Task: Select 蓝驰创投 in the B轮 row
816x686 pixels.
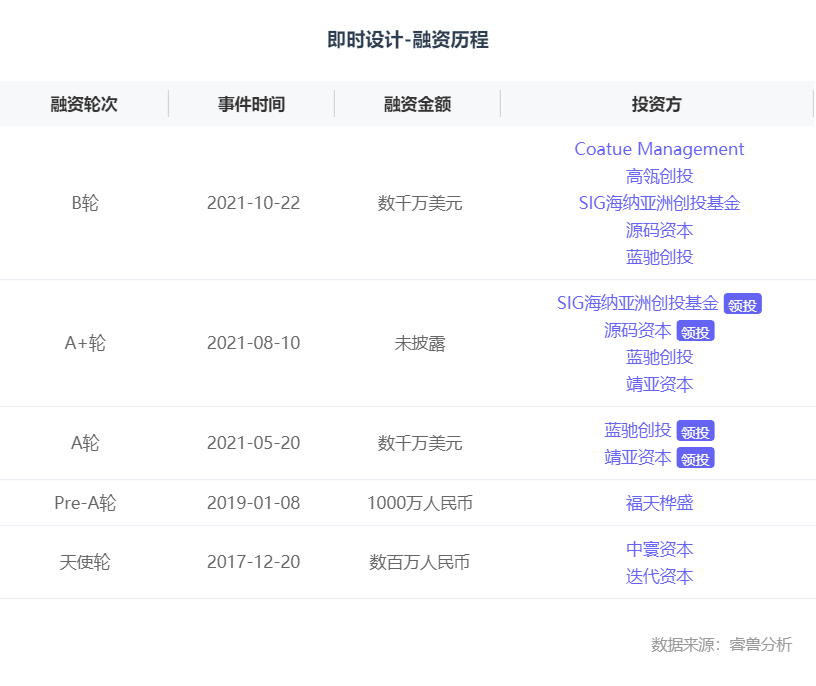Action: click(659, 257)
